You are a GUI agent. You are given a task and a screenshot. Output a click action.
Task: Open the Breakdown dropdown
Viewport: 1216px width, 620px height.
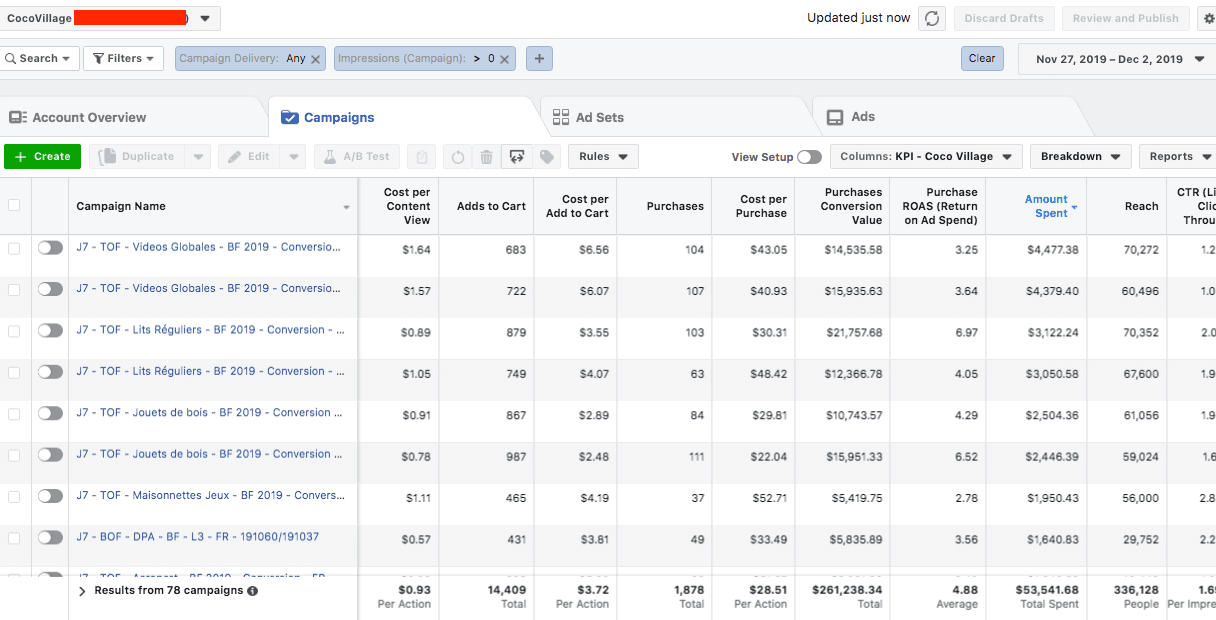[1080, 157]
